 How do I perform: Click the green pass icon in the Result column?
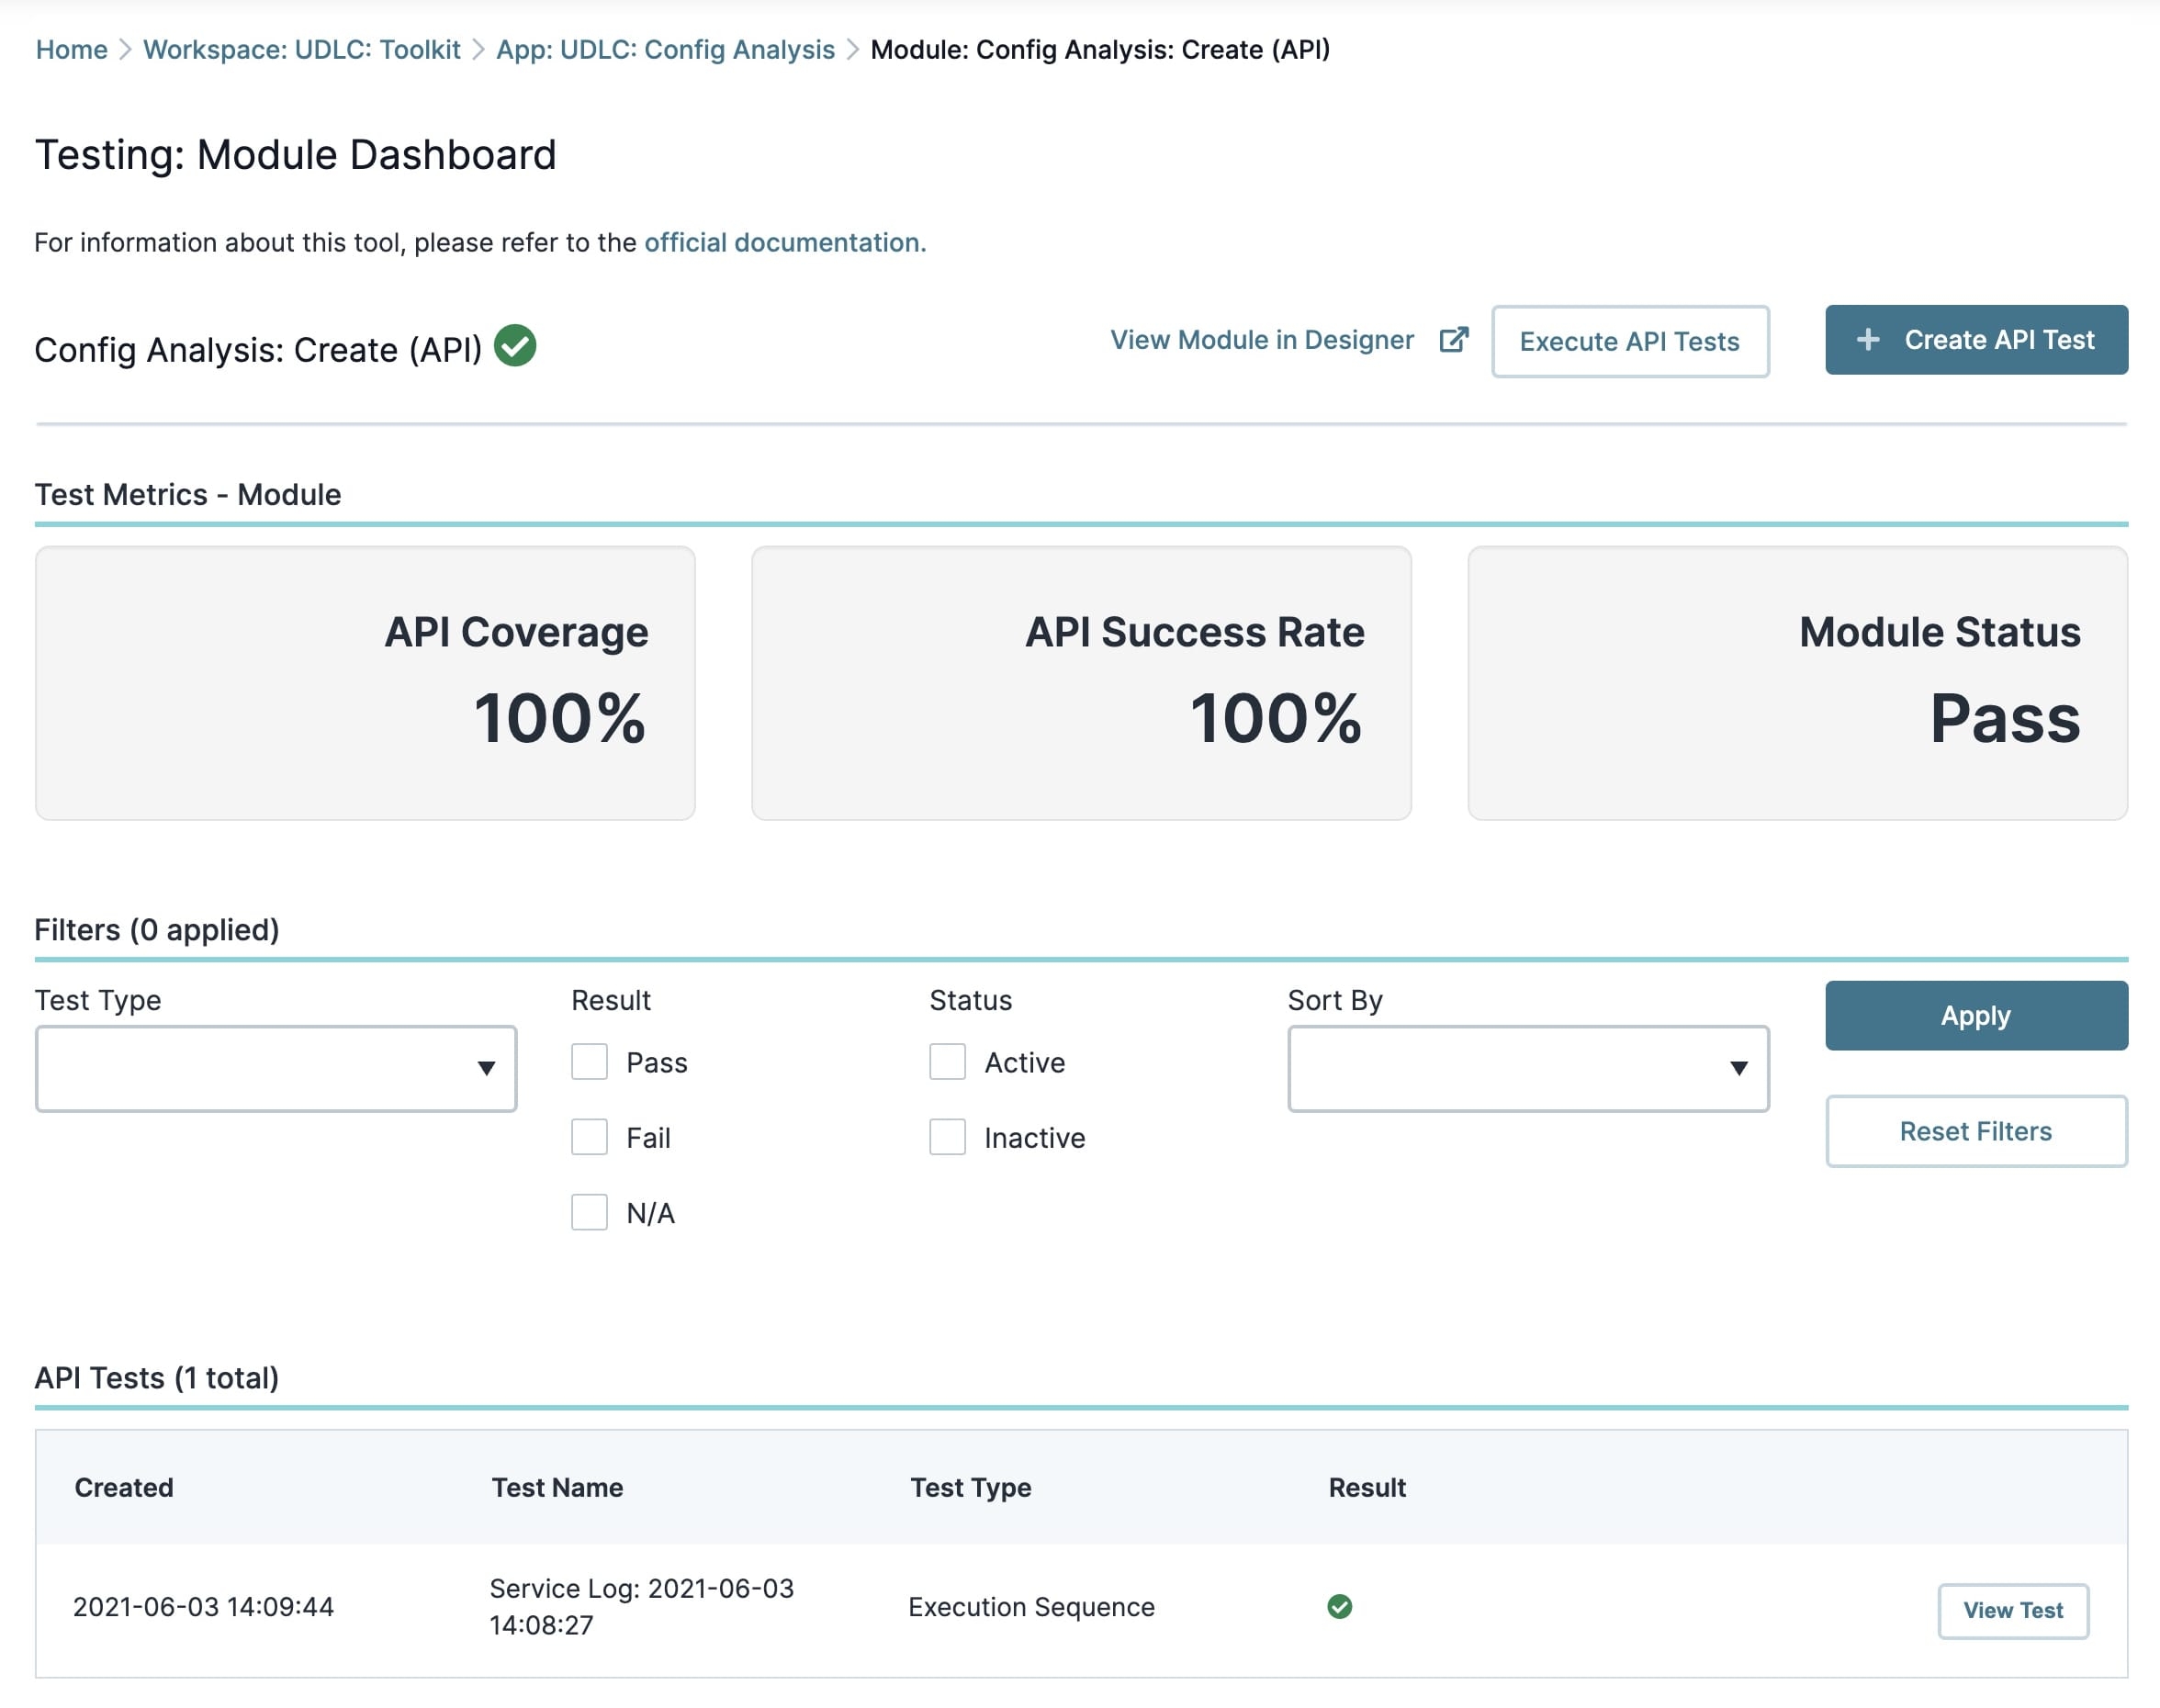[x=1339, y=1606]
